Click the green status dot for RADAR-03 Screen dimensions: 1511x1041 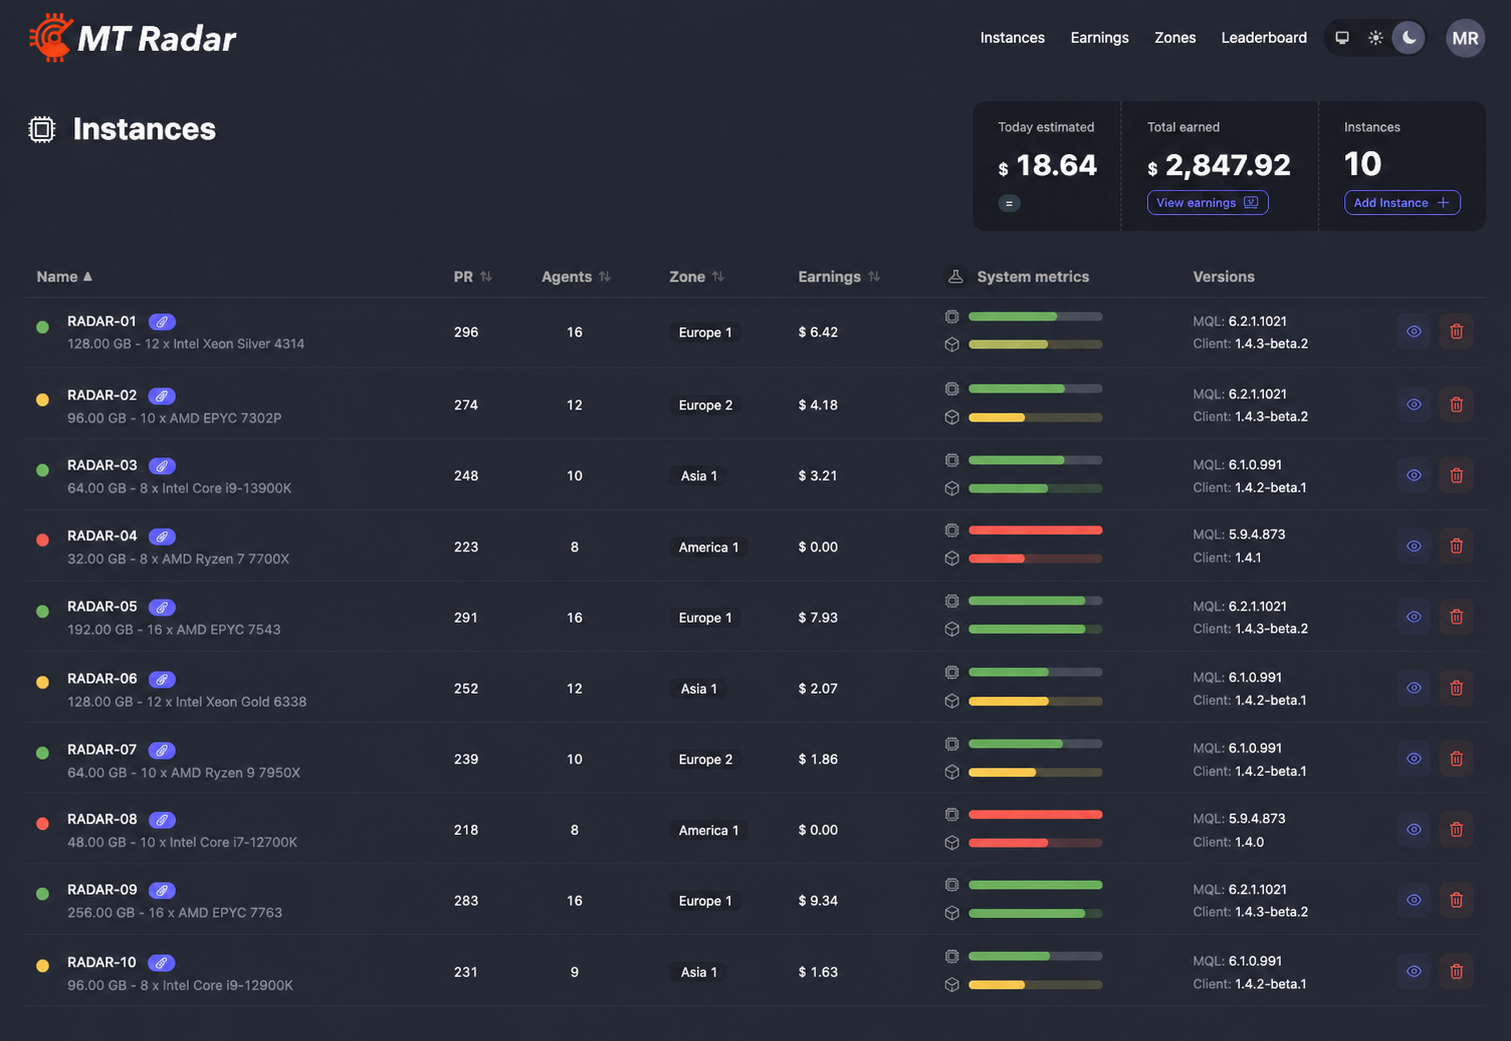(43, 470)
